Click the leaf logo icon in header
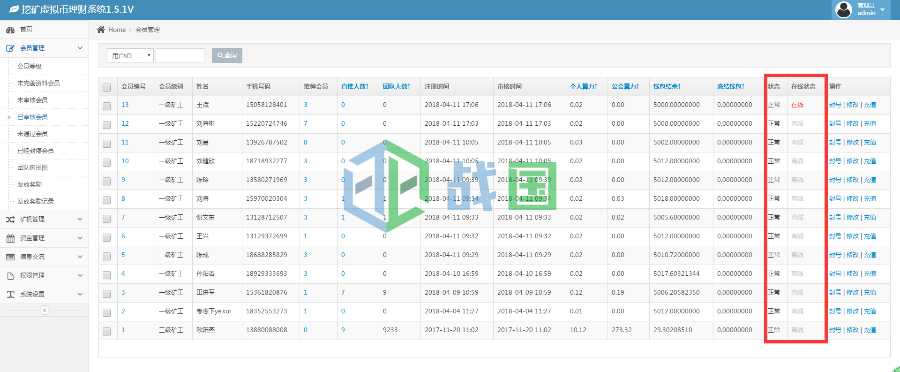 (13, 9)
